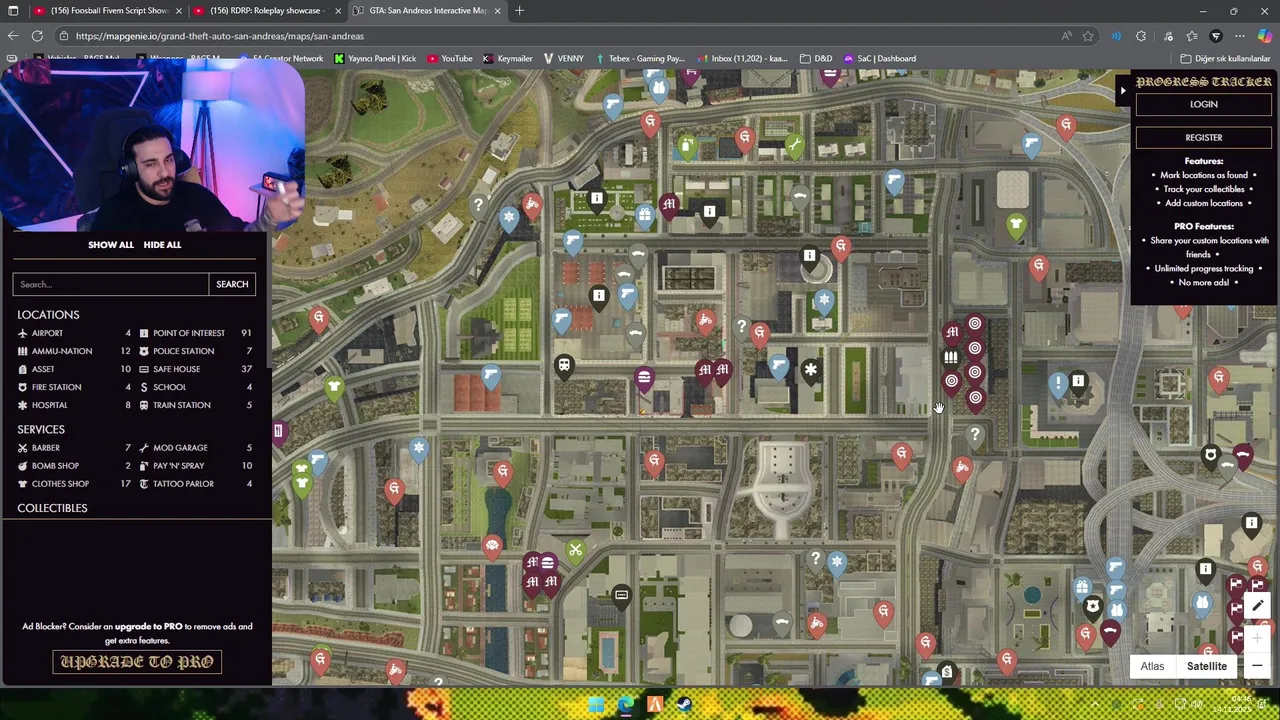
Task: Go back with the browser back arrow
Action: click(12, 36)
